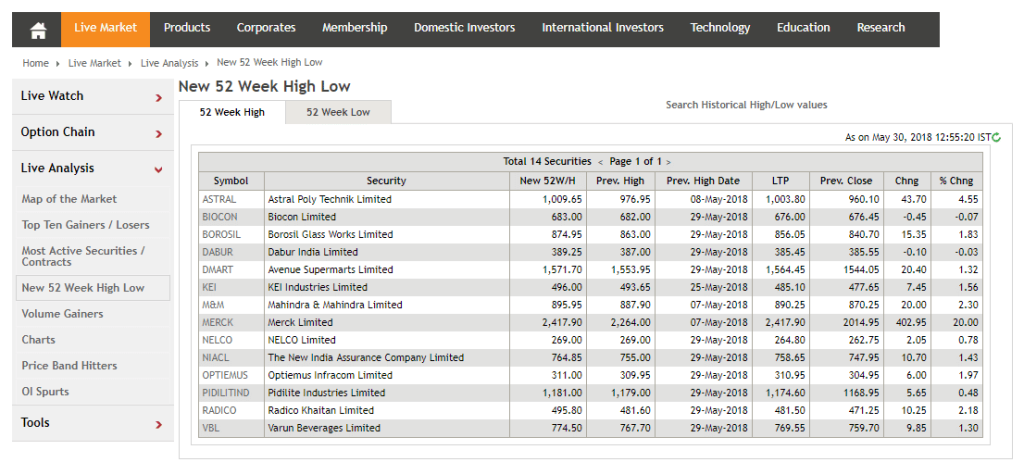Open Top Ten Gainers / Losers
The width and height of the screenshot is (1024, 462).
[86, 225]
